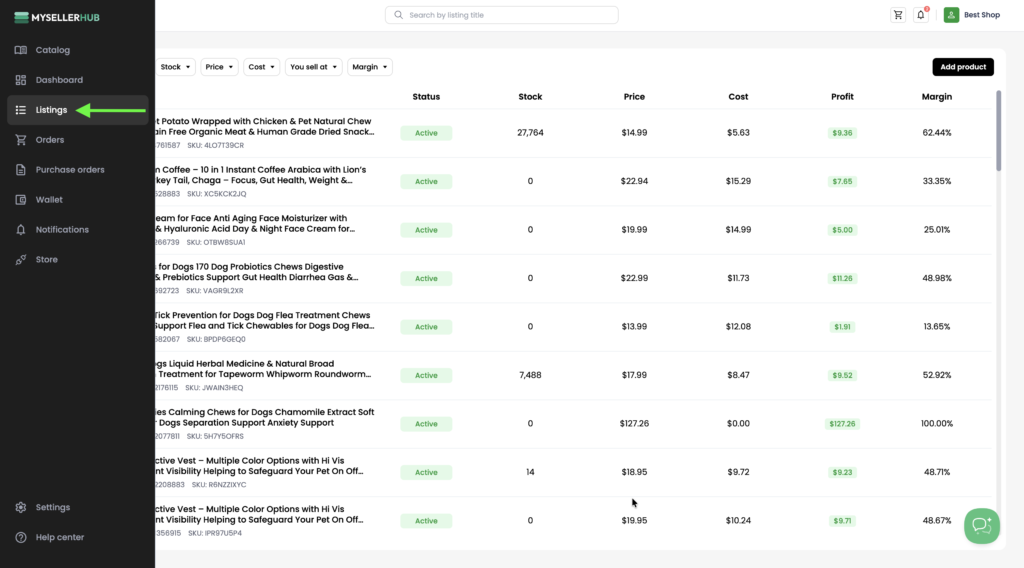Go to Store menu item
This screenshot has height=568, width=1024.
point(46,260)
